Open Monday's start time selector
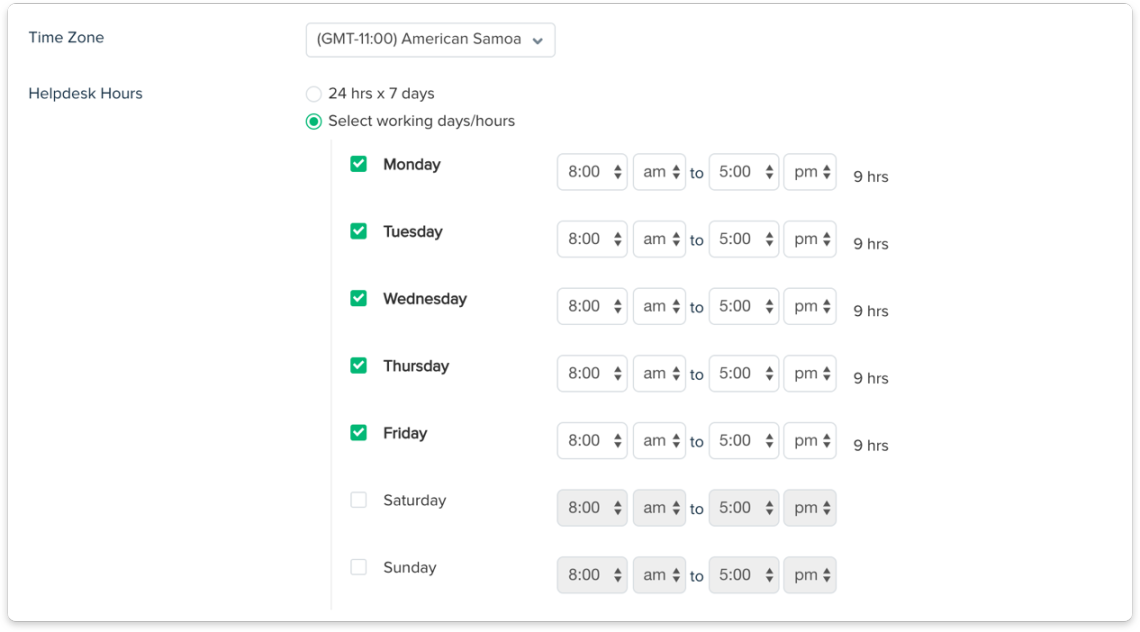 pyautogui.click(x=591, y=171)
